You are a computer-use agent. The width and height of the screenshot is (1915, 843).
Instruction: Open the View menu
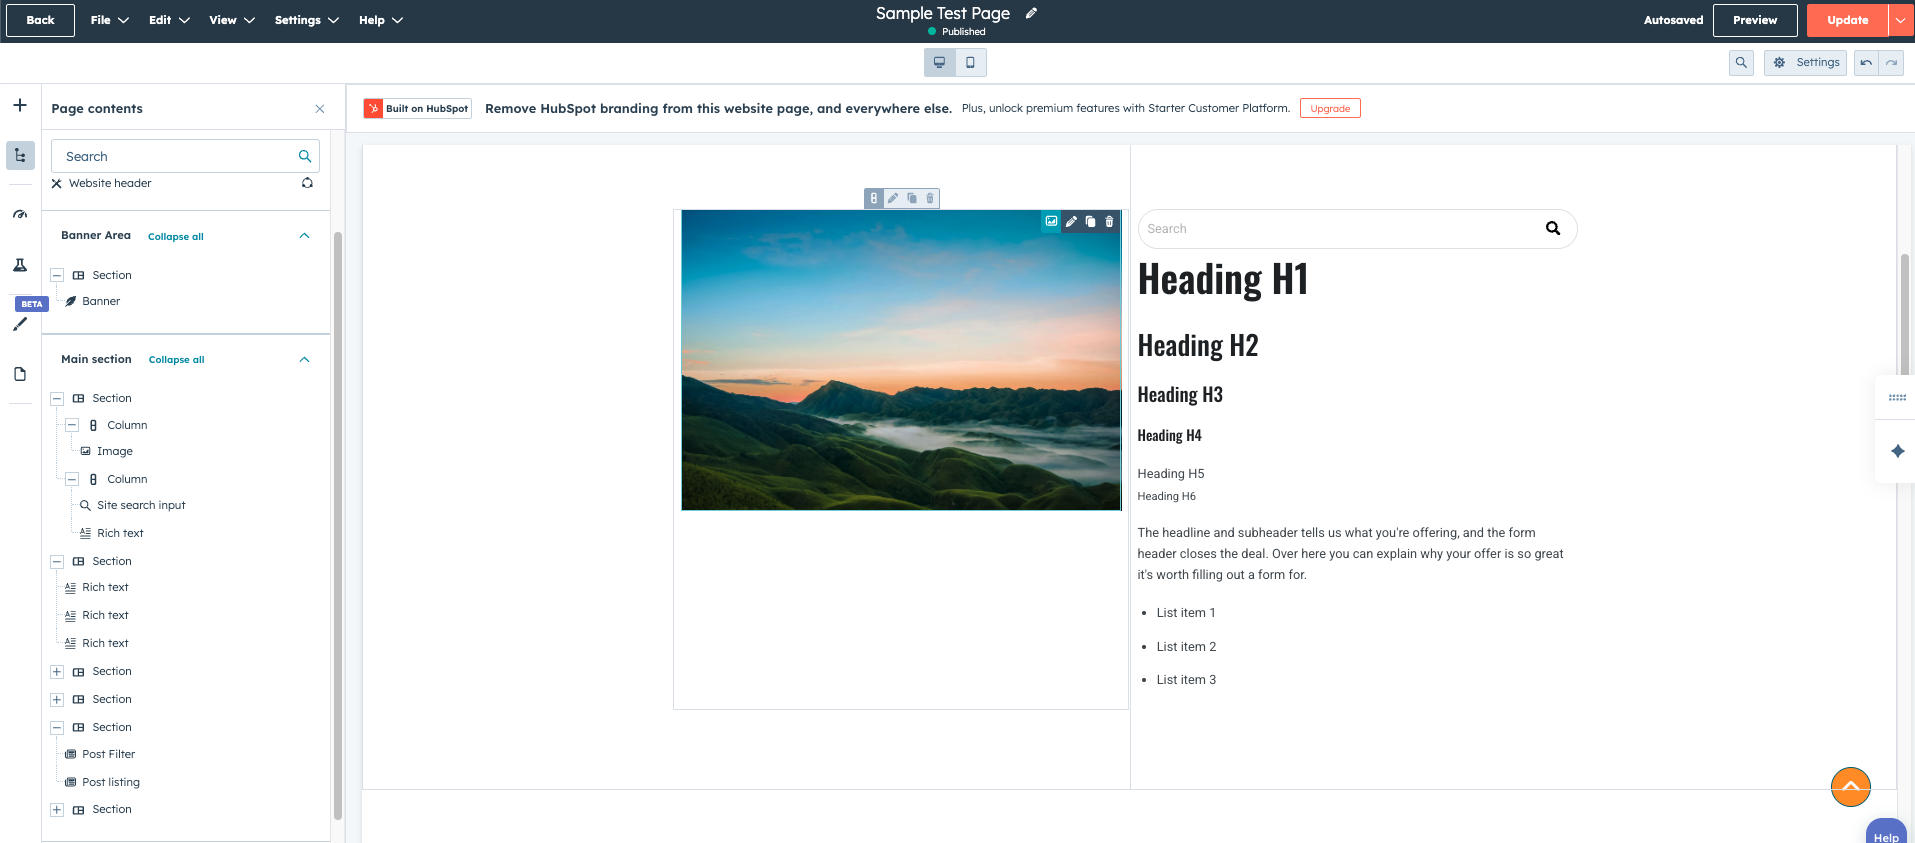(232, 20)
